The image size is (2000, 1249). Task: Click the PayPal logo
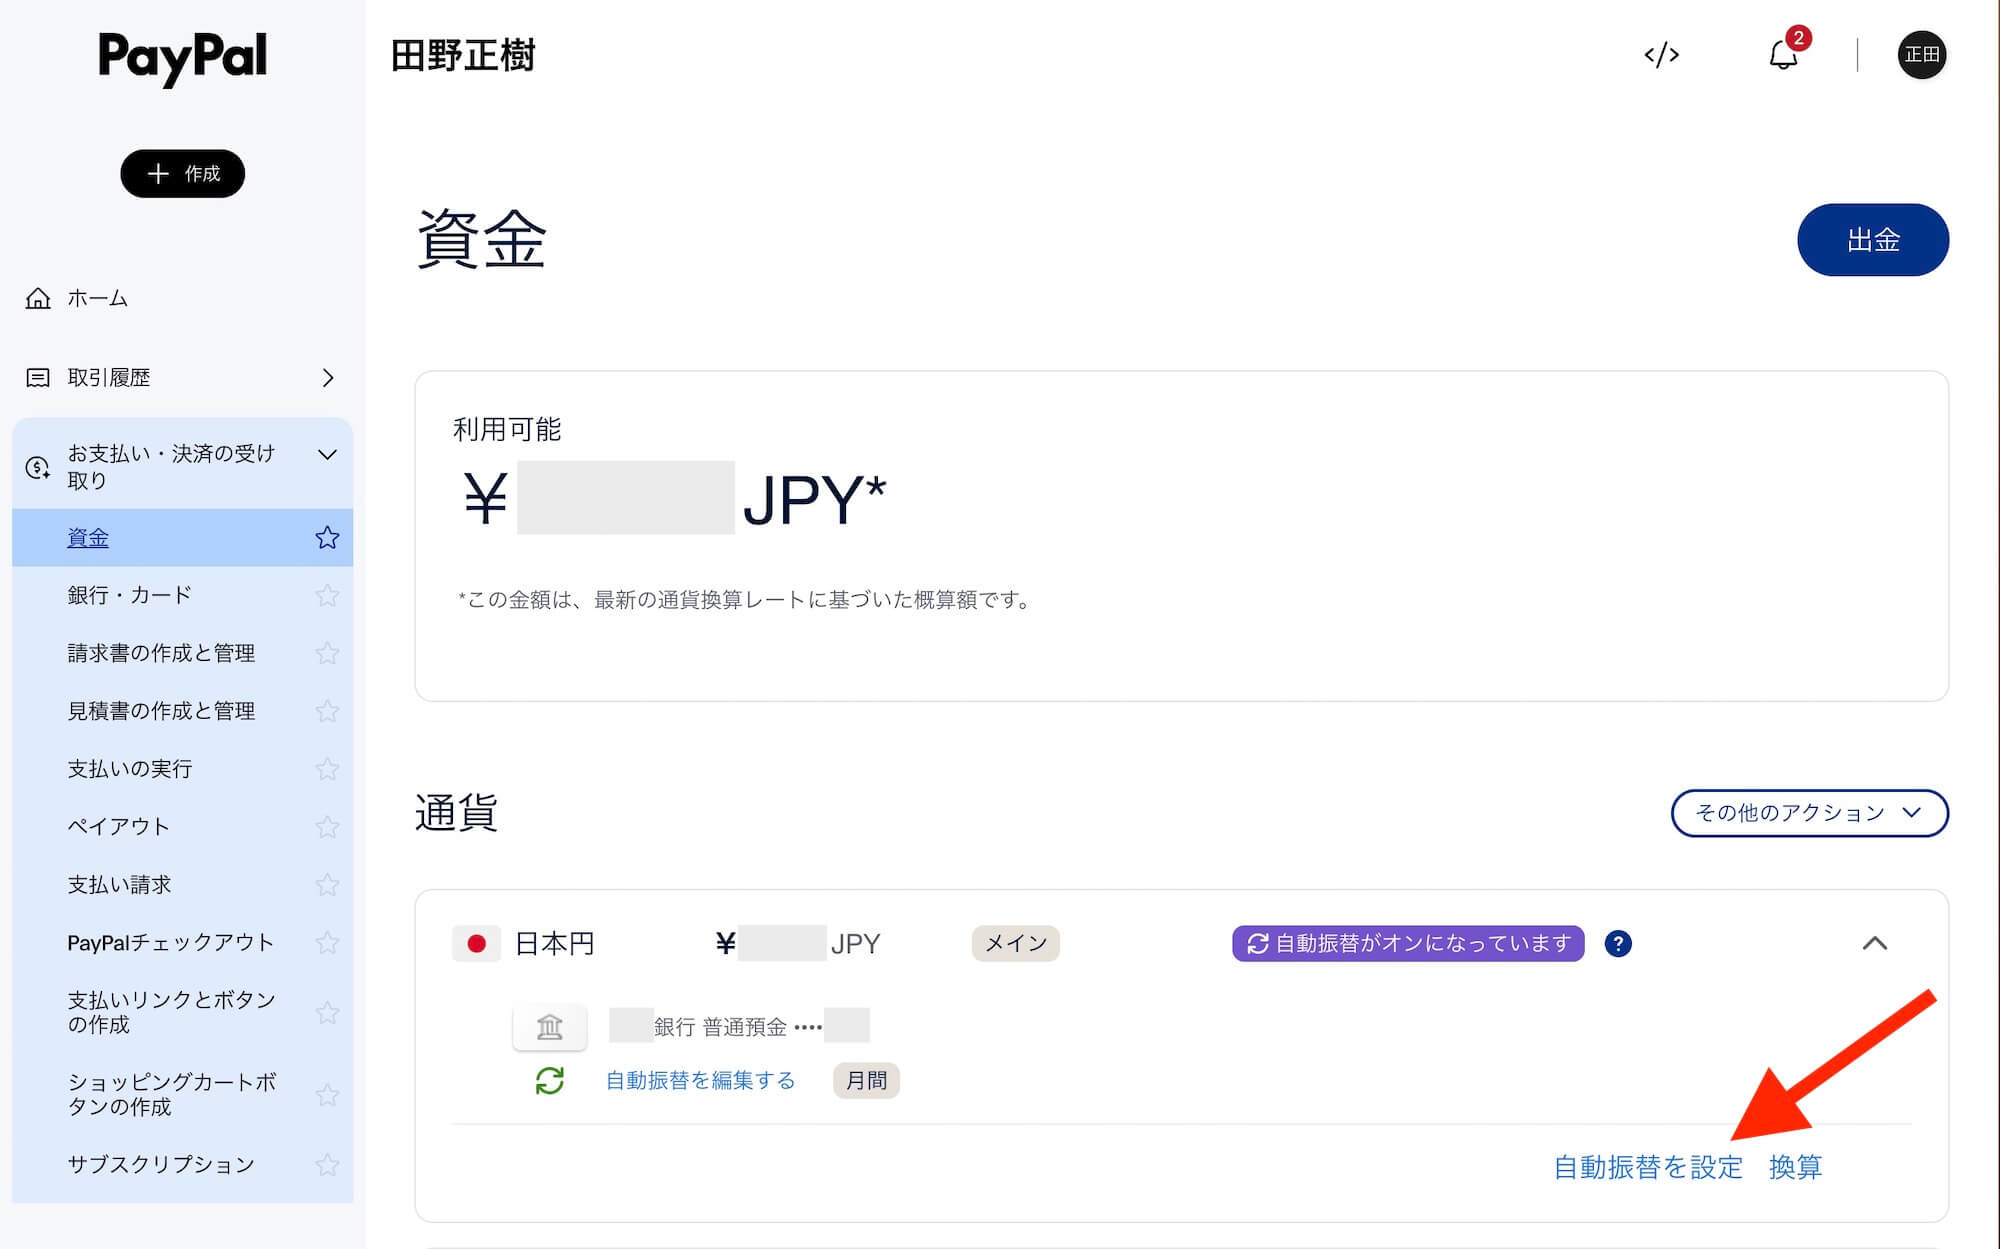pos(183,57)
